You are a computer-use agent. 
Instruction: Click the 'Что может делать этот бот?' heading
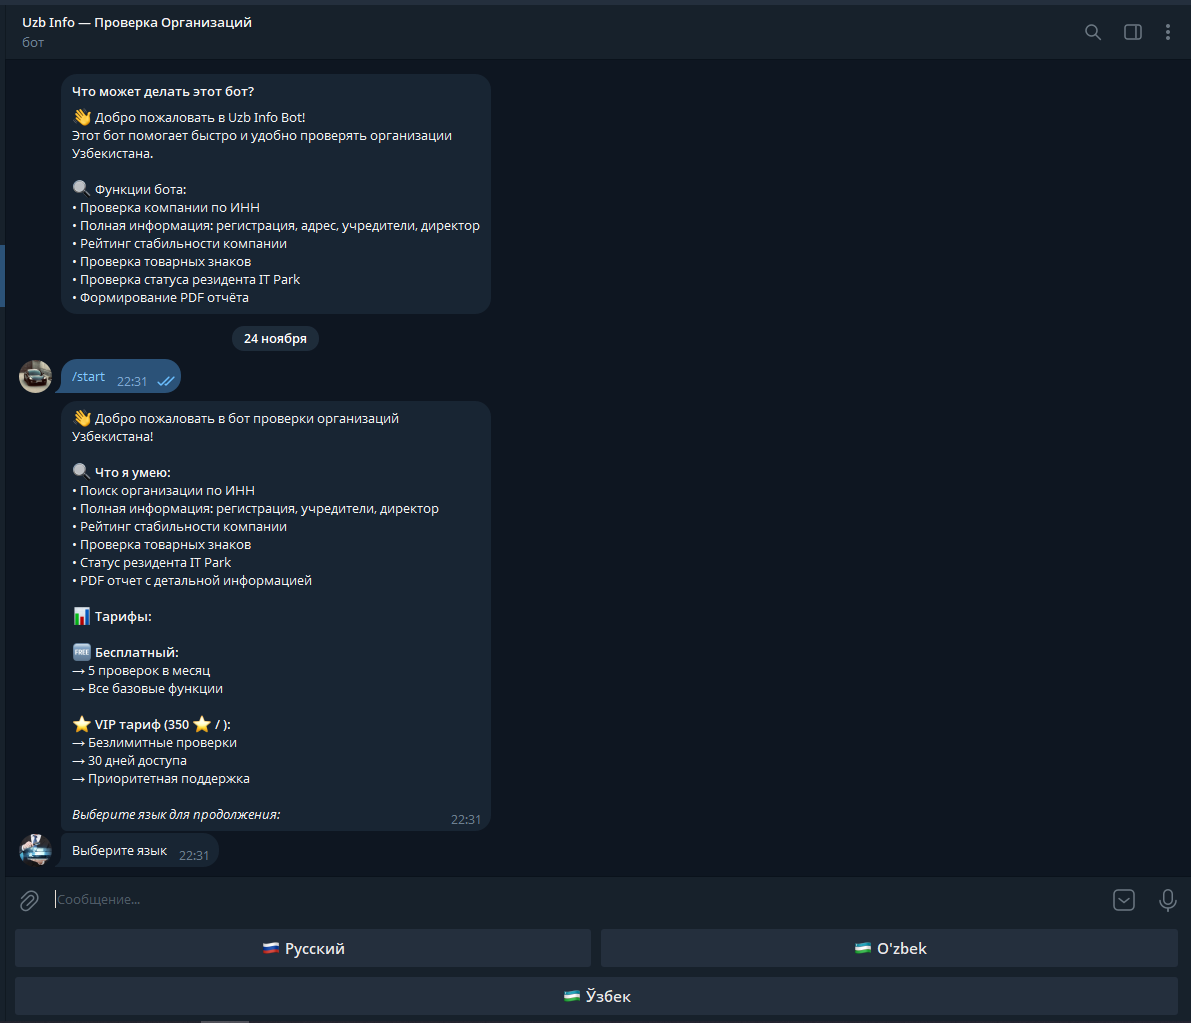click(x=163, y=91)
